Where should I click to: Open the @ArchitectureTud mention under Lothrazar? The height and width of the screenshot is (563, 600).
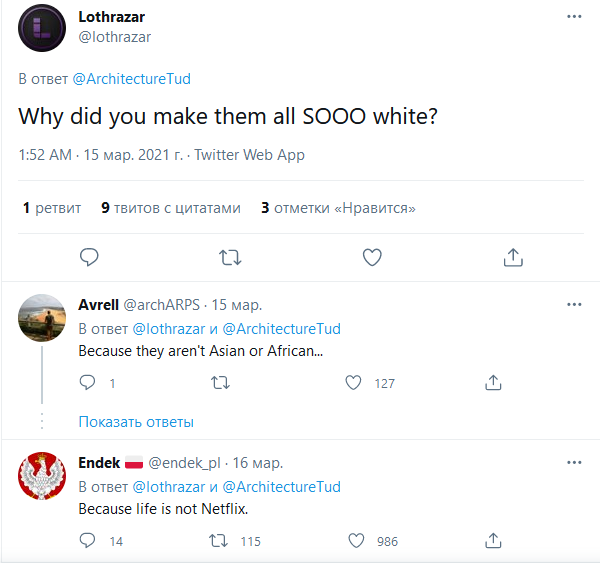coord(131,78)
